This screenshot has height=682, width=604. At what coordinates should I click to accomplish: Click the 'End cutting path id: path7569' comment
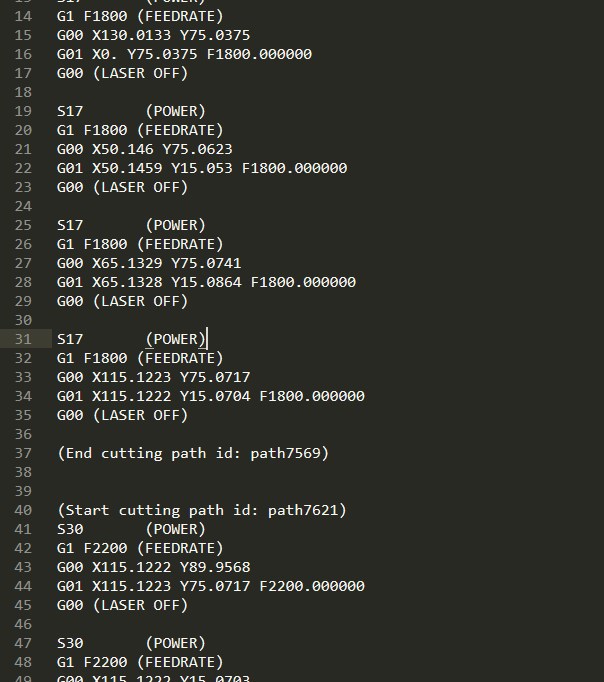193,453
